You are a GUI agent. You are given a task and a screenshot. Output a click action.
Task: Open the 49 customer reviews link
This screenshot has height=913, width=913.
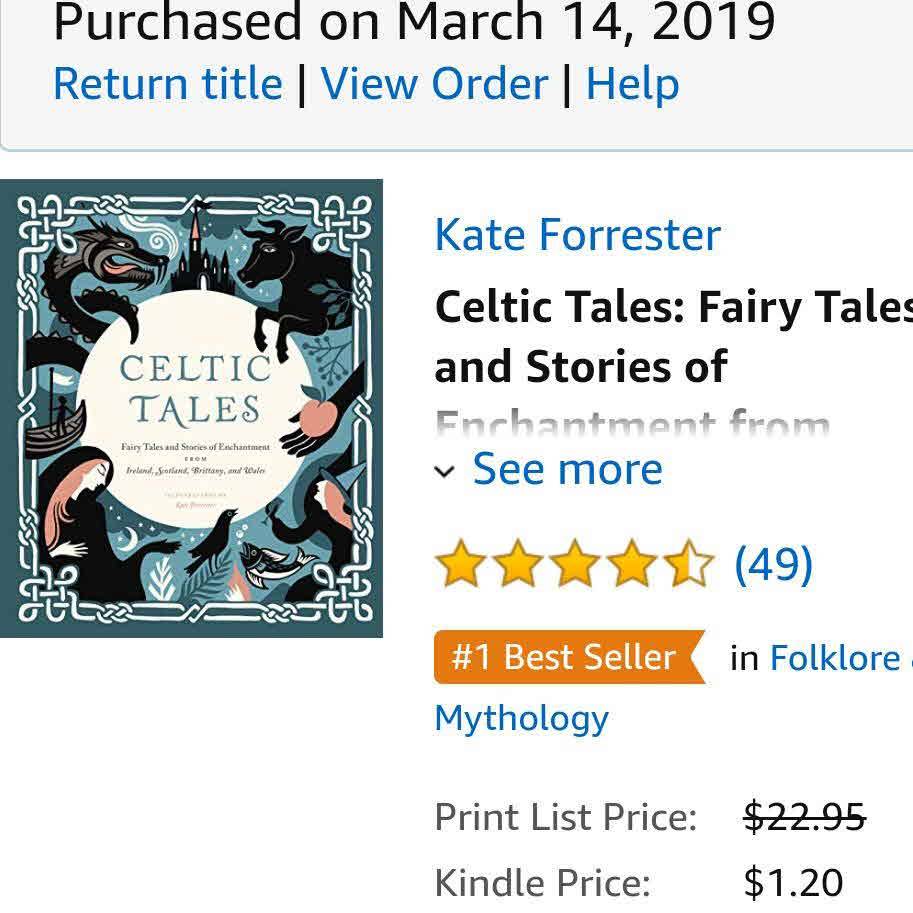773,565
